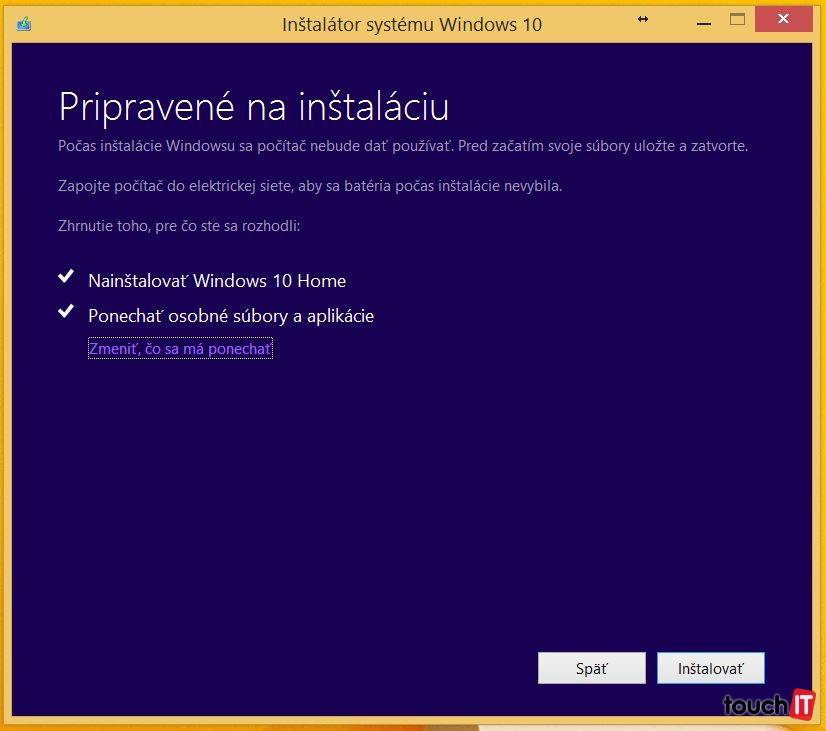Click the checkmark beside Ponechať osobné súbory

point(66,311)
